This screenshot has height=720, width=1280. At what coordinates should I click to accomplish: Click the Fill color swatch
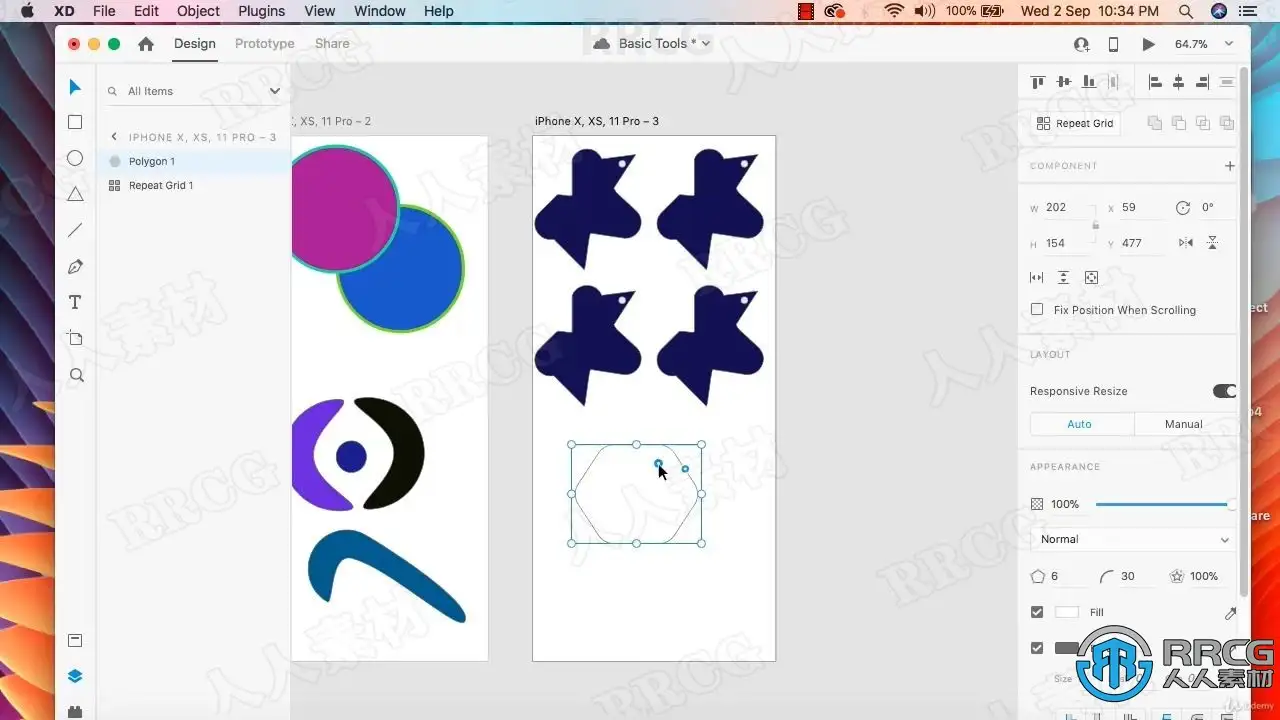1067,612
